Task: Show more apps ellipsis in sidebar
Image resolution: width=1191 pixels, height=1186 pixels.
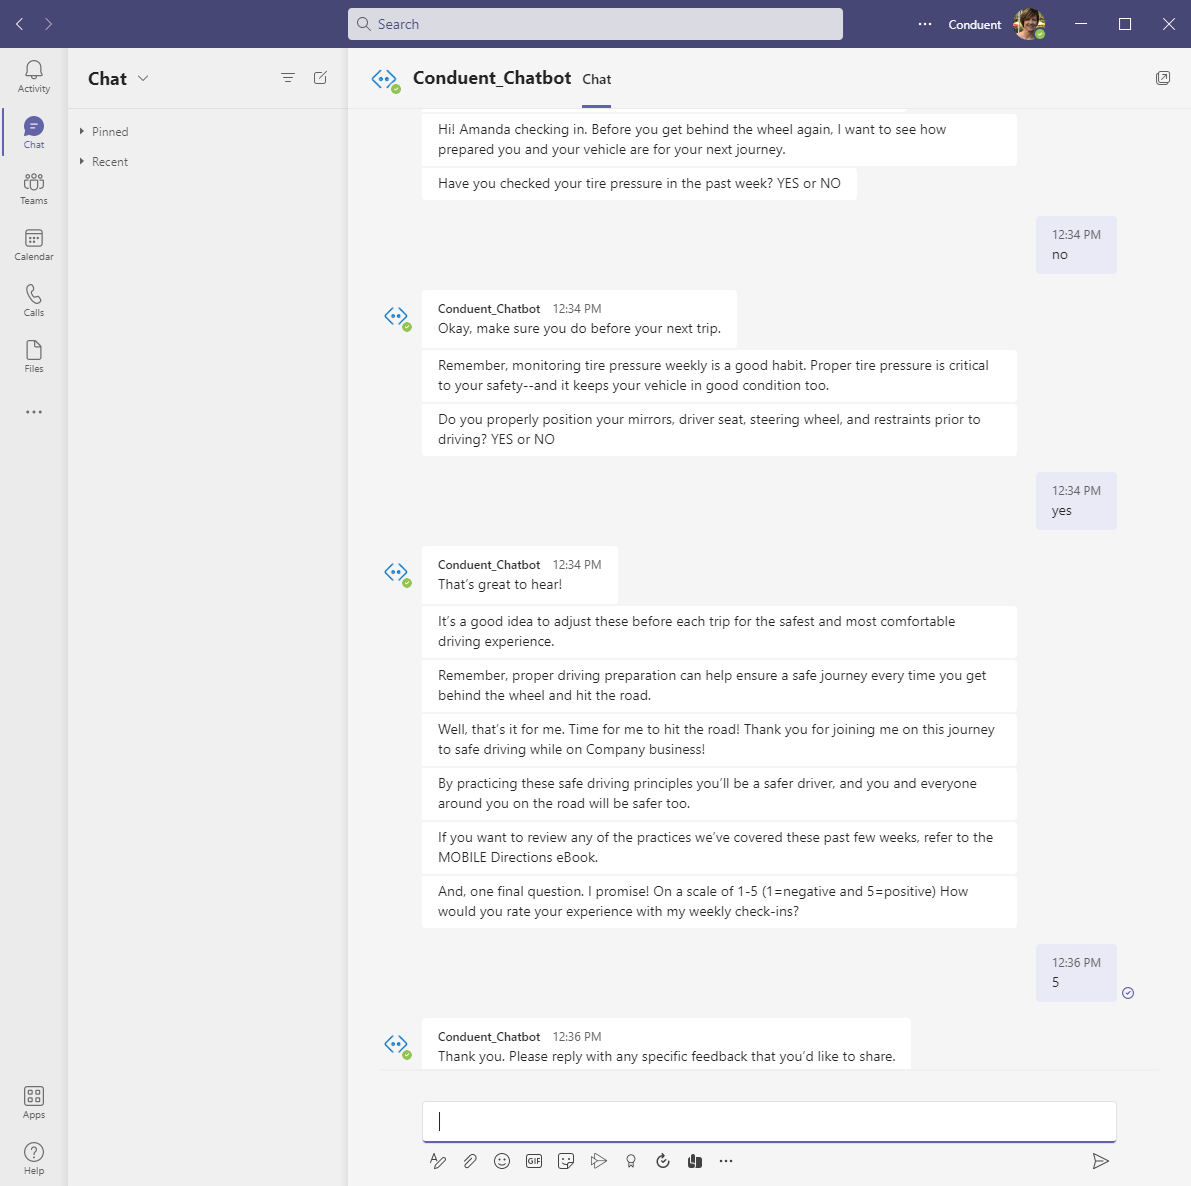Action: 33,412
